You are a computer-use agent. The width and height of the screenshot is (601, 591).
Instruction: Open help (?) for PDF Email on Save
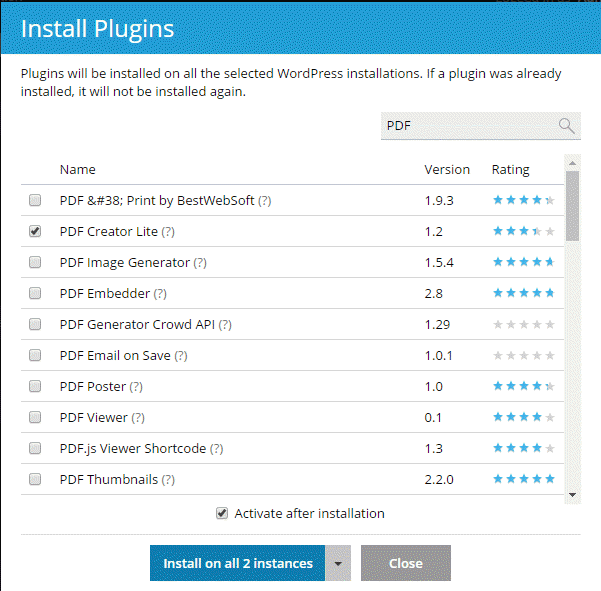tap(180, 356)
